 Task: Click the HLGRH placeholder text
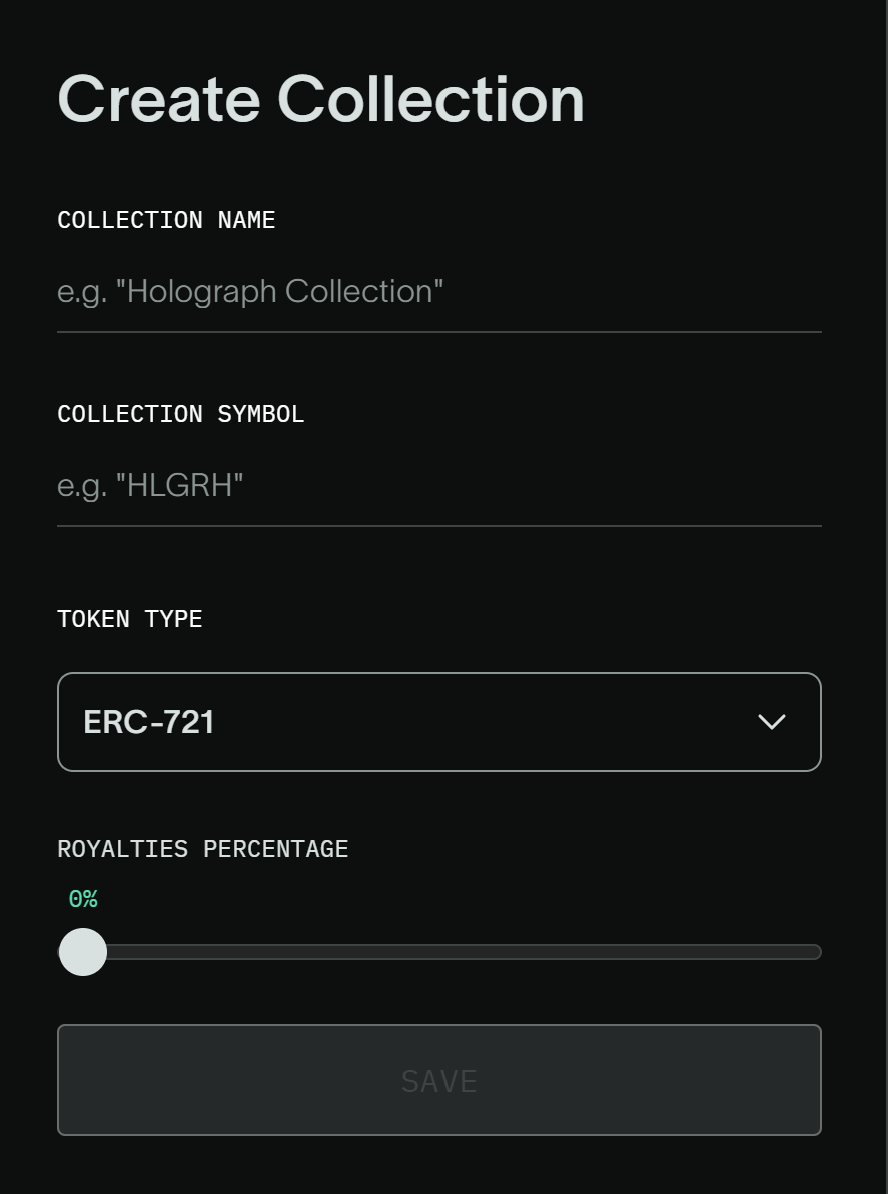pos(149,485)
